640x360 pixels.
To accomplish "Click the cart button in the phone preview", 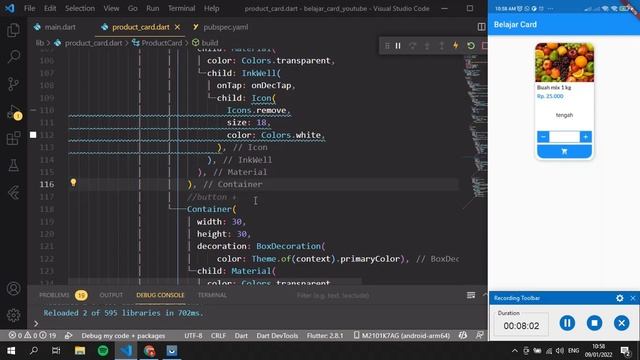I will pyautogui.click(x=564, y=151).
